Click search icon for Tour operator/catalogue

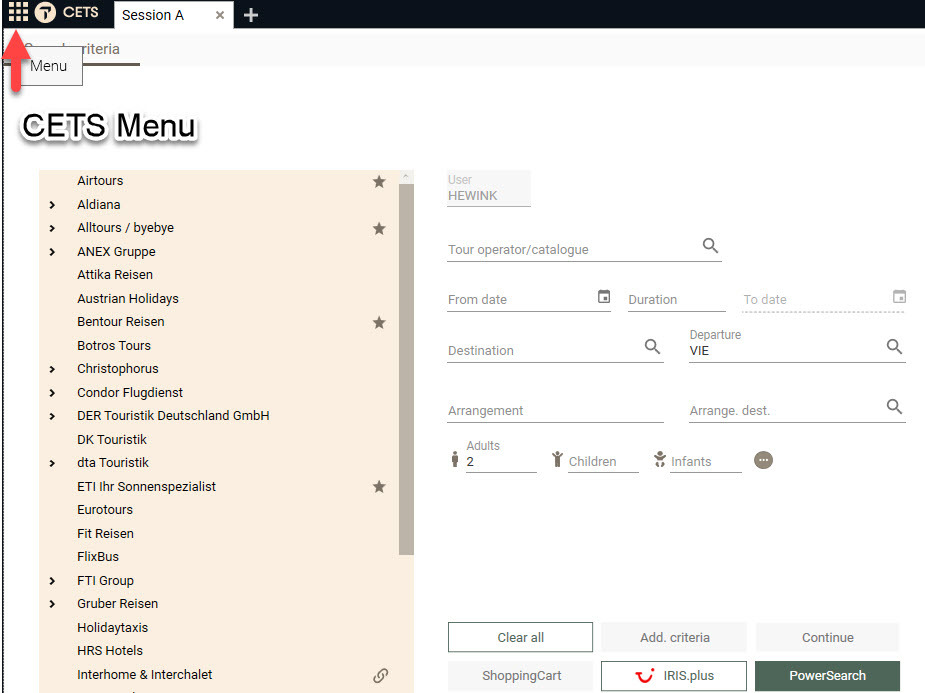[710, 246]
